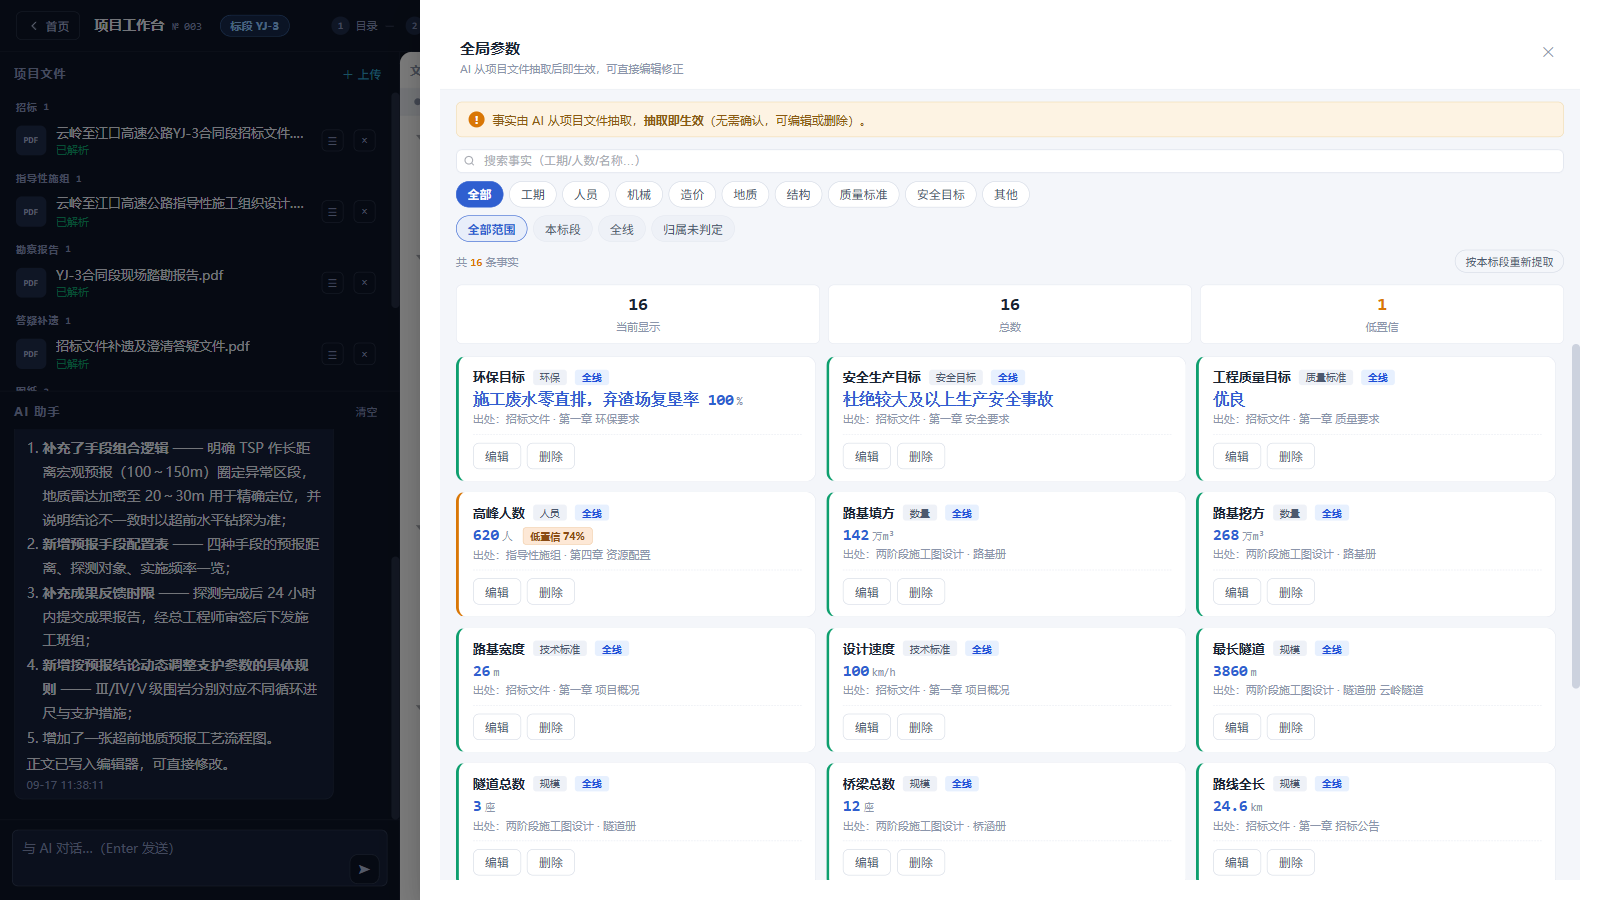Focus the 与 AI 对话 chat input box
1600x900 pixels.
(199, 858)
